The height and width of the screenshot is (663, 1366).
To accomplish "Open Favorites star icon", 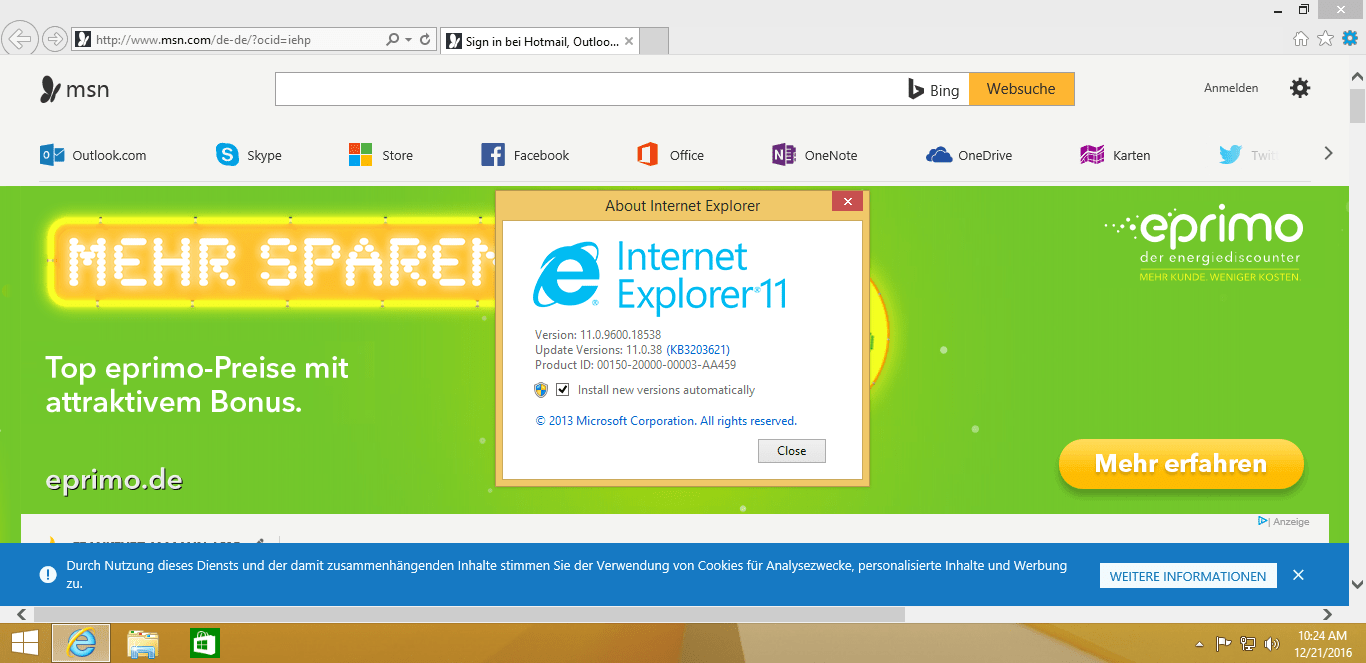I will pos(1326,39).
